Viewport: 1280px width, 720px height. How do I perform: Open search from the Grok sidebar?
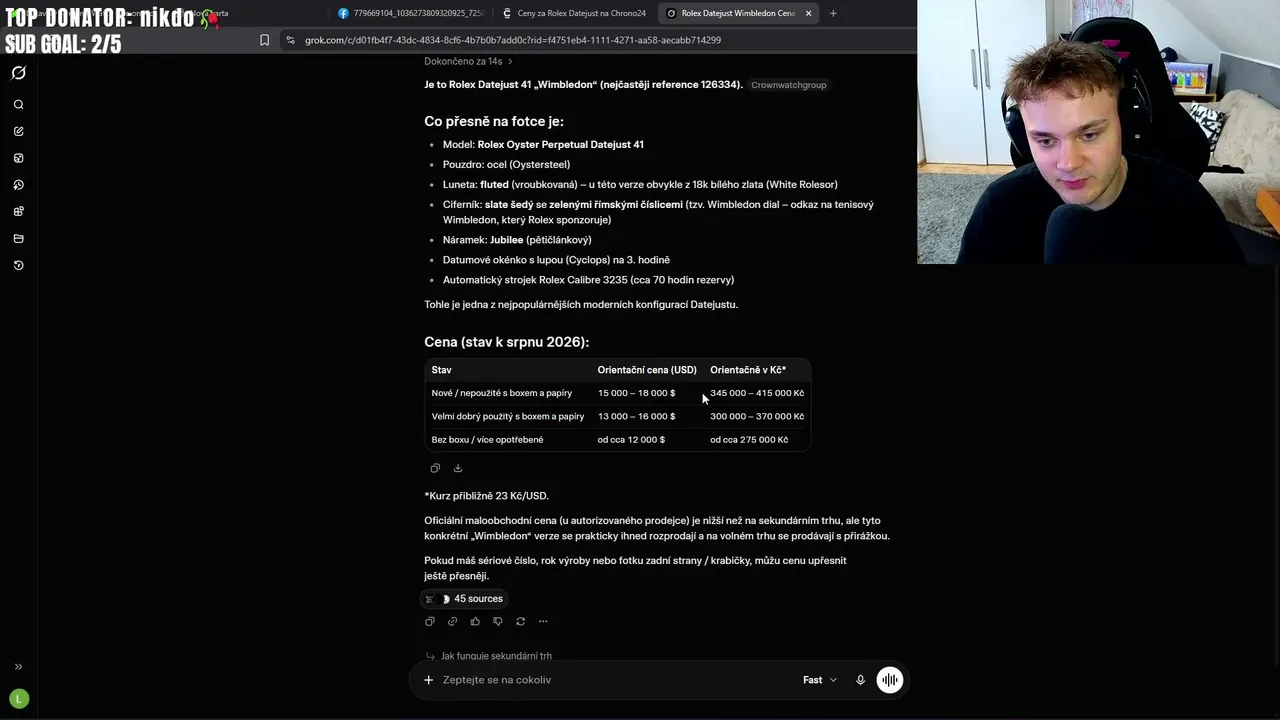pyautogui.click(x=18, y=104)
